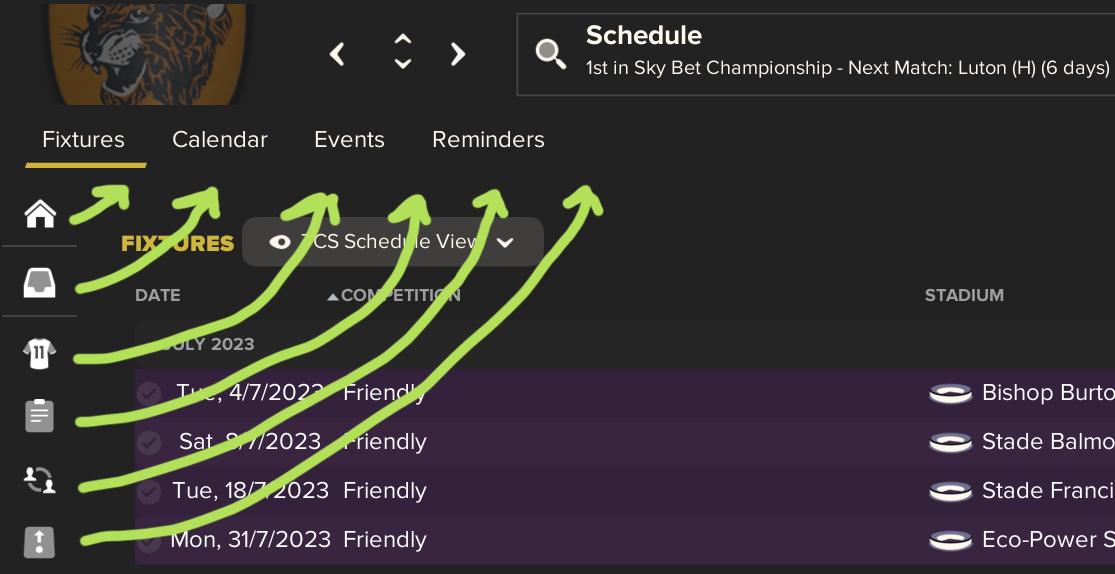
Task: Toggle the checkmark for Tue 4/7/2023 friendly
Action: tap(149, 393)
